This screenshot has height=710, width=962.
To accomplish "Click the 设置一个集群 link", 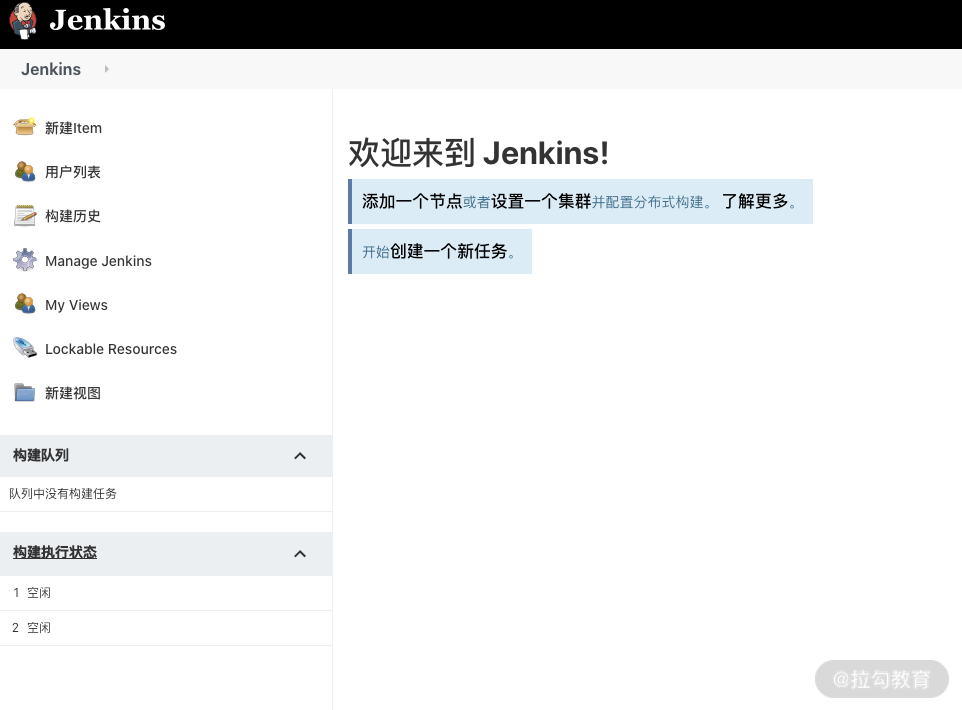I will (x=540, y=201).
